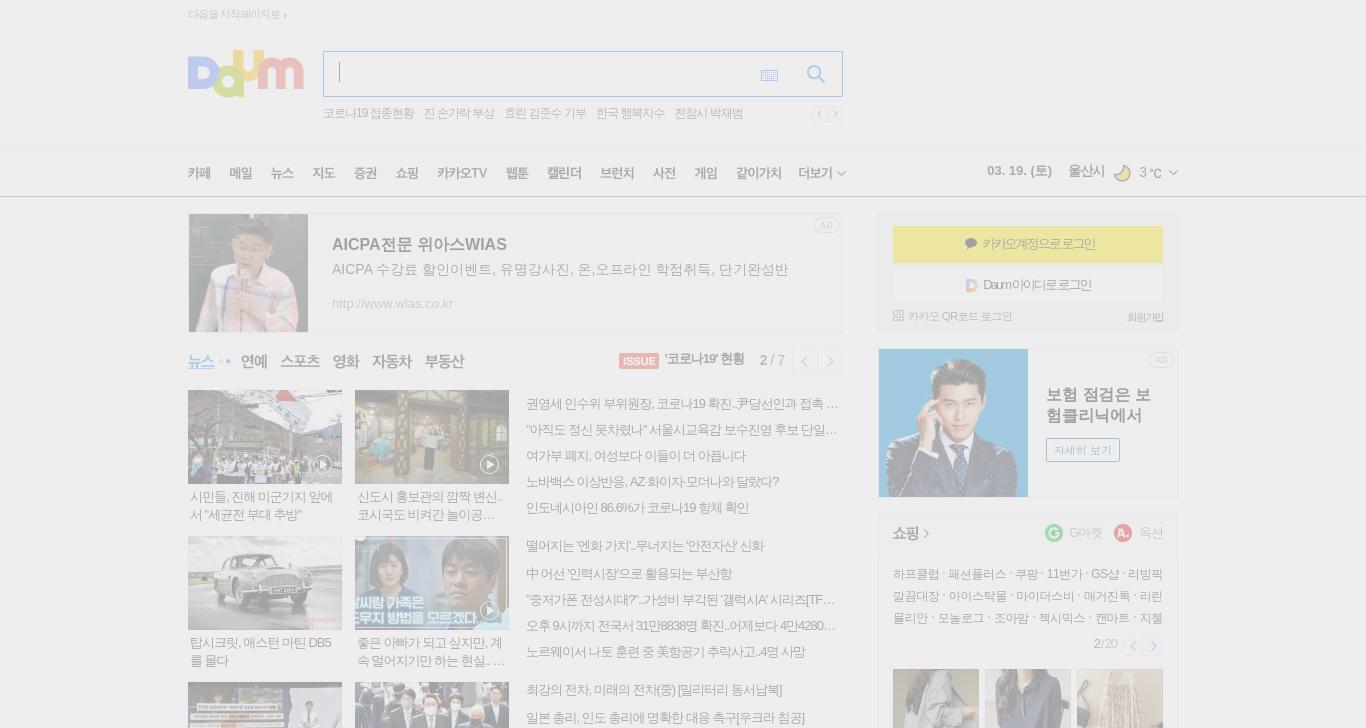Image resolution: width=1366 pixels, height=728 pixels.
Task: Open the 쇼핑 menu item
Action: tap(407, 173)
